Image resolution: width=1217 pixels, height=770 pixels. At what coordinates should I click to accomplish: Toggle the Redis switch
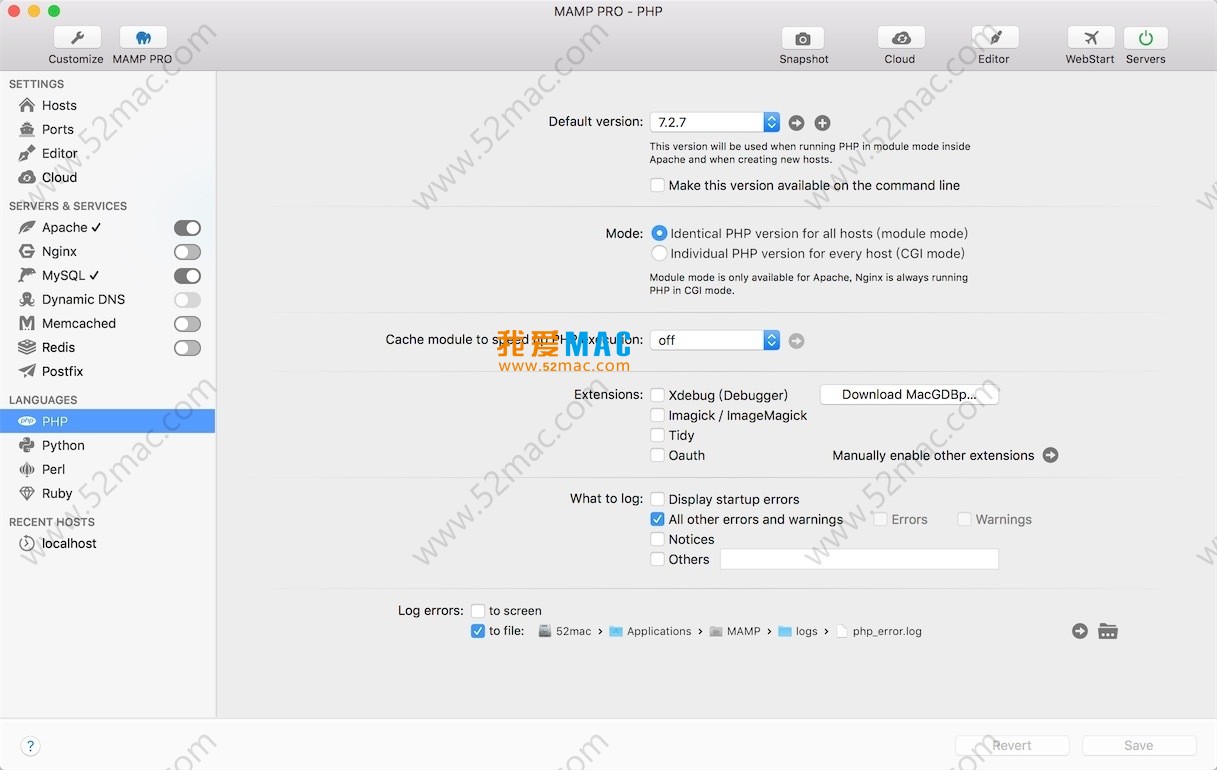[187, 348]
